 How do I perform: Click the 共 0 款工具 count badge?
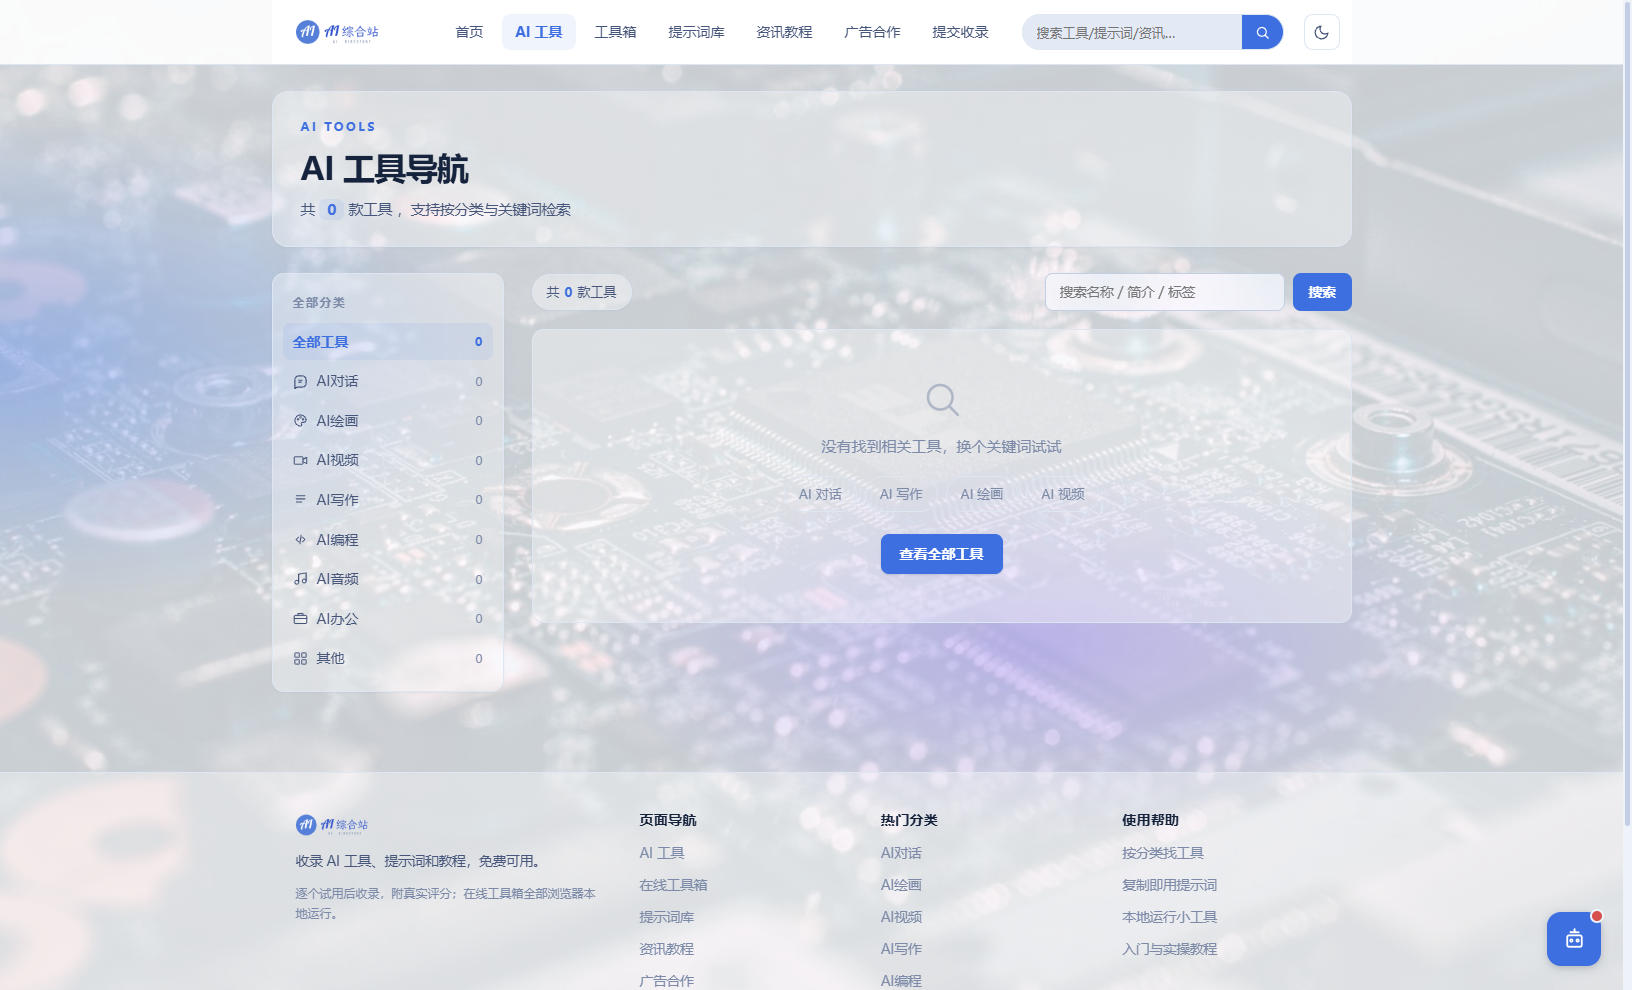coord(581,292)
